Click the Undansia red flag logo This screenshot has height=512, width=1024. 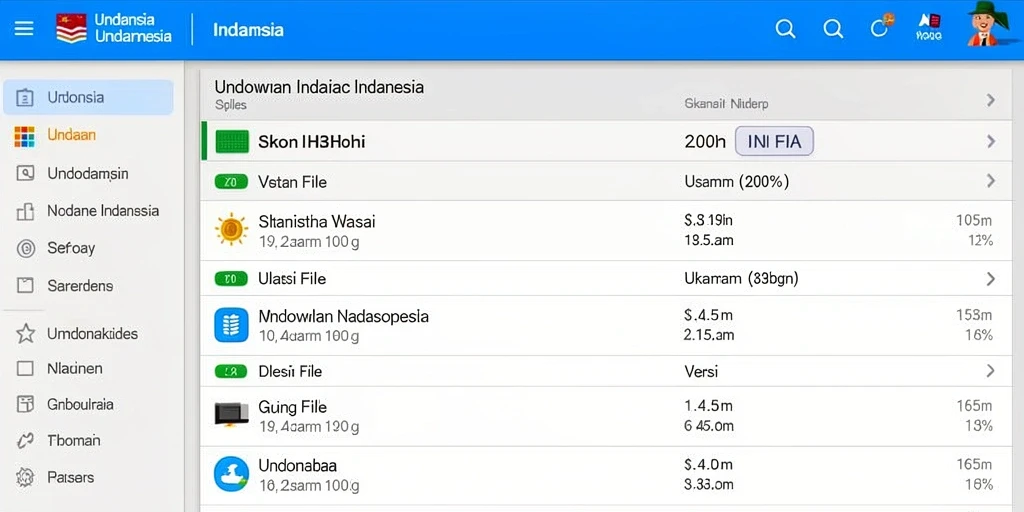click(x=71, y=29)
